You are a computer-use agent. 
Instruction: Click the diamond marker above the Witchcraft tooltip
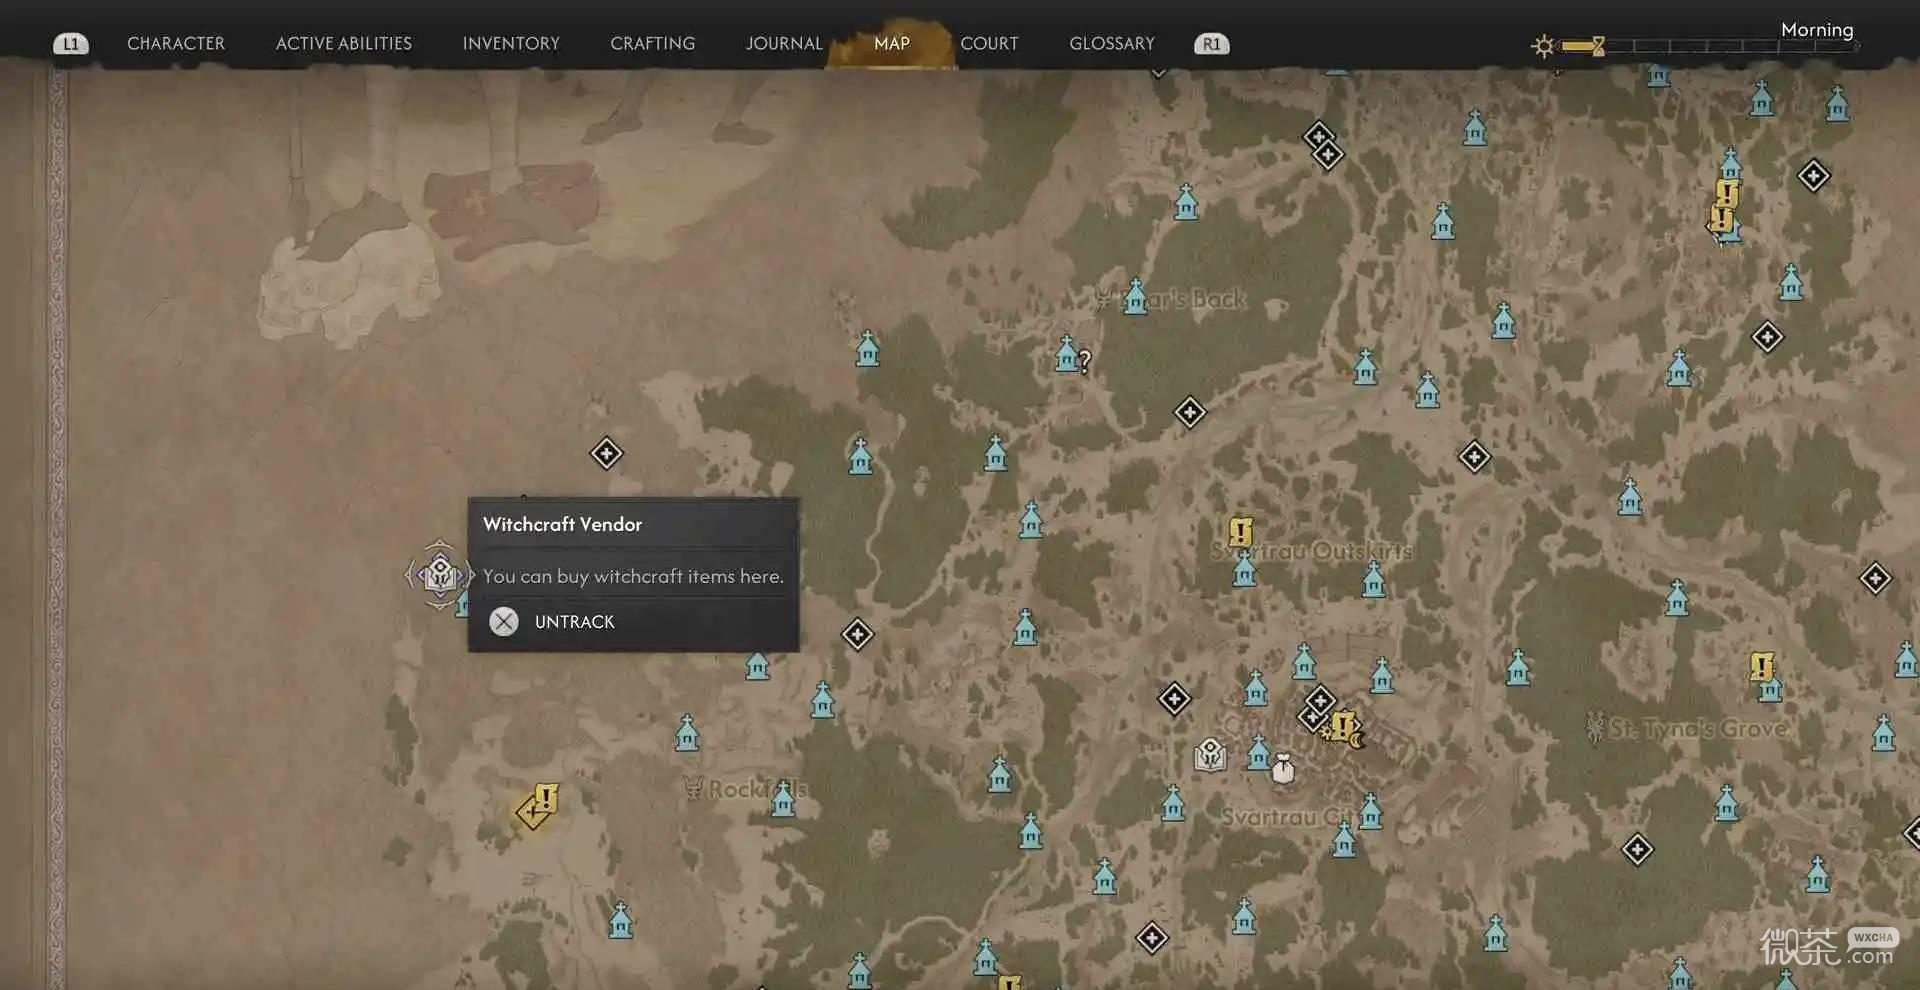606,453
